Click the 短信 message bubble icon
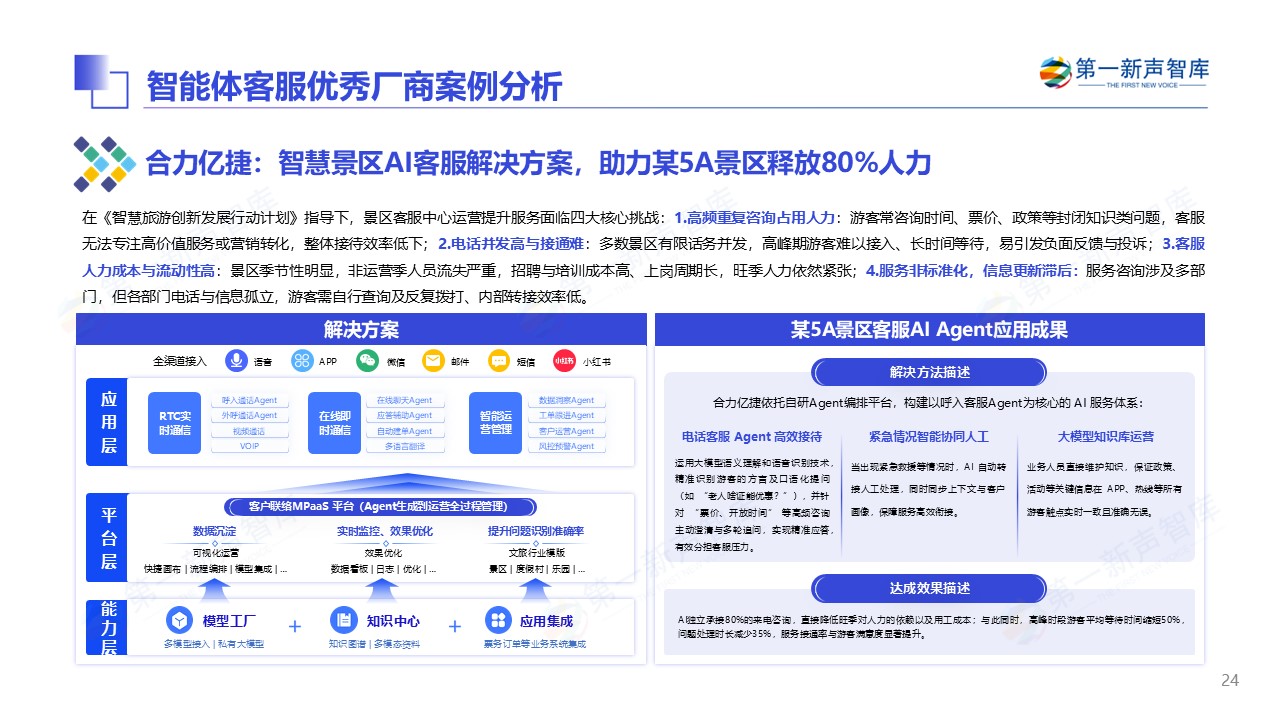The height and width of the screenshot is (720, 1280). tap(498, 361)
